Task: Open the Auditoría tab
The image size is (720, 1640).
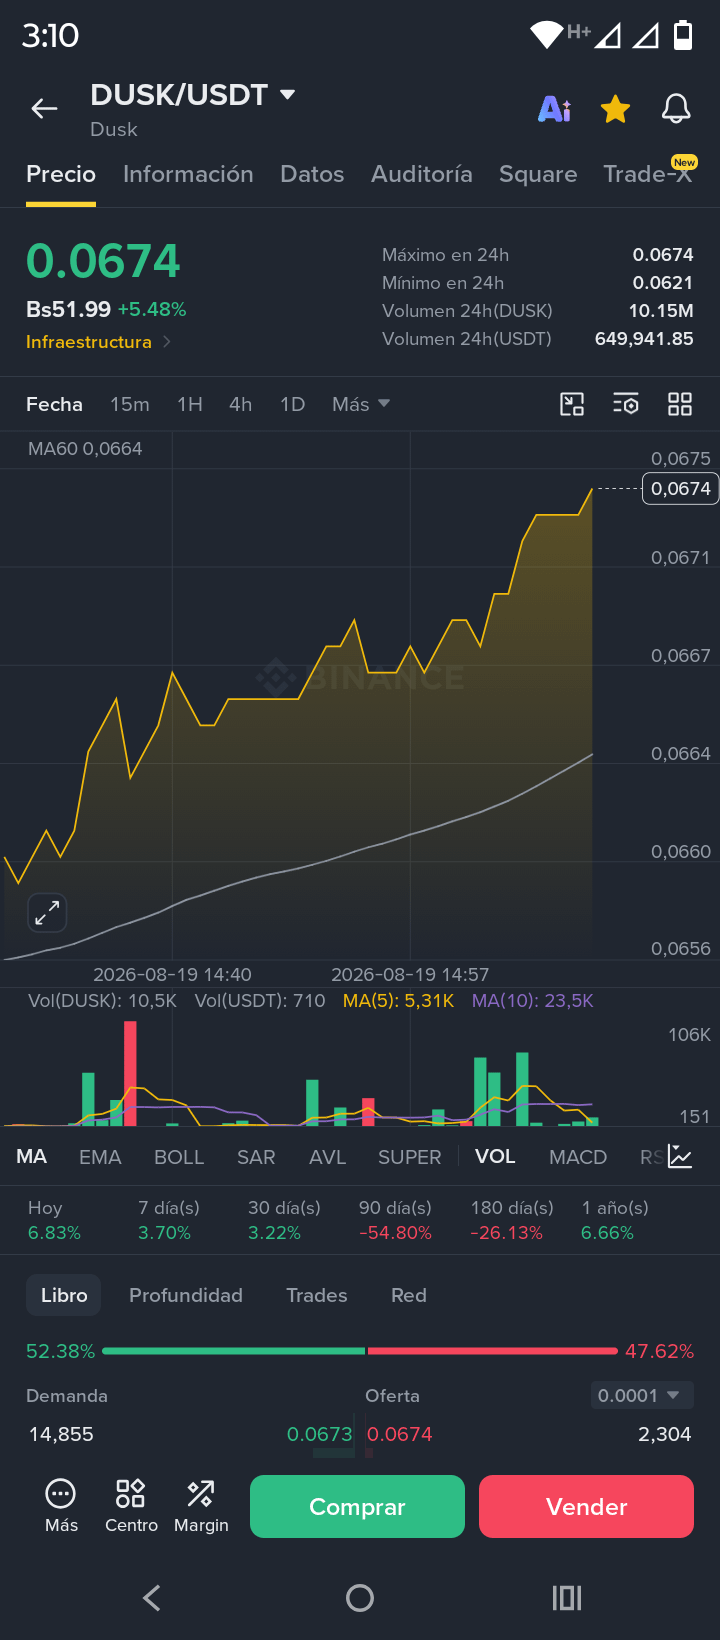Action: [422, 174]
